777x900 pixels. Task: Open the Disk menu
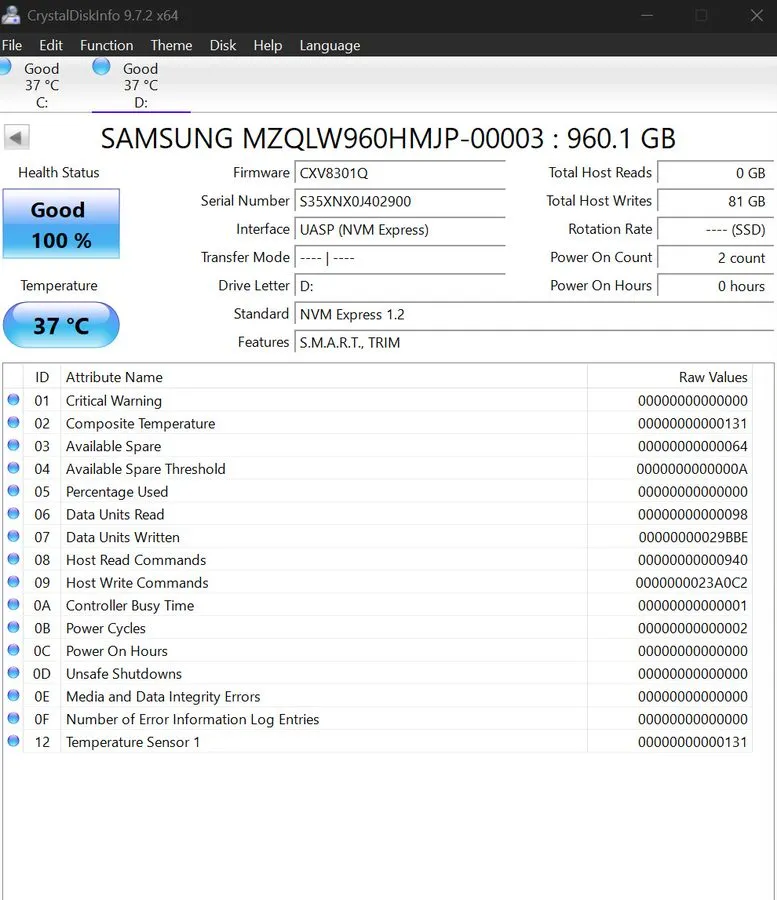(x=223, y=45)
